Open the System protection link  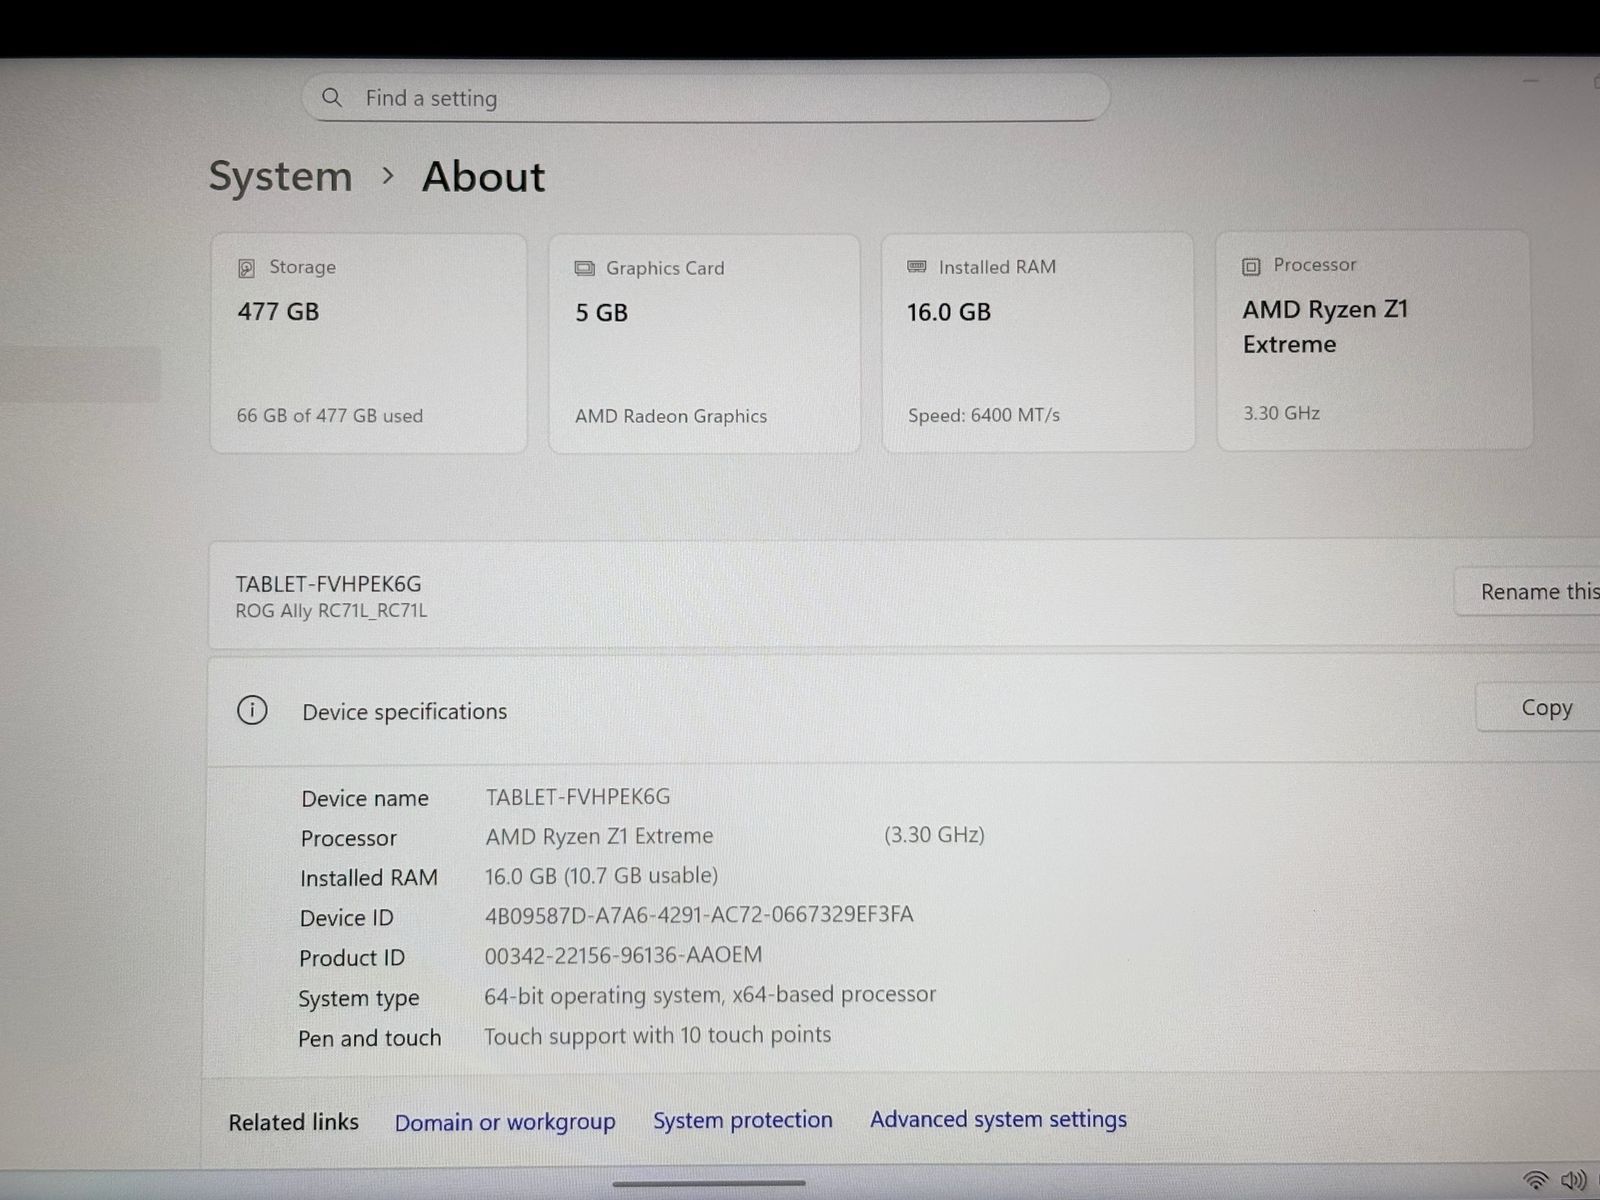pyautogui.click(x=742, y=1120)
